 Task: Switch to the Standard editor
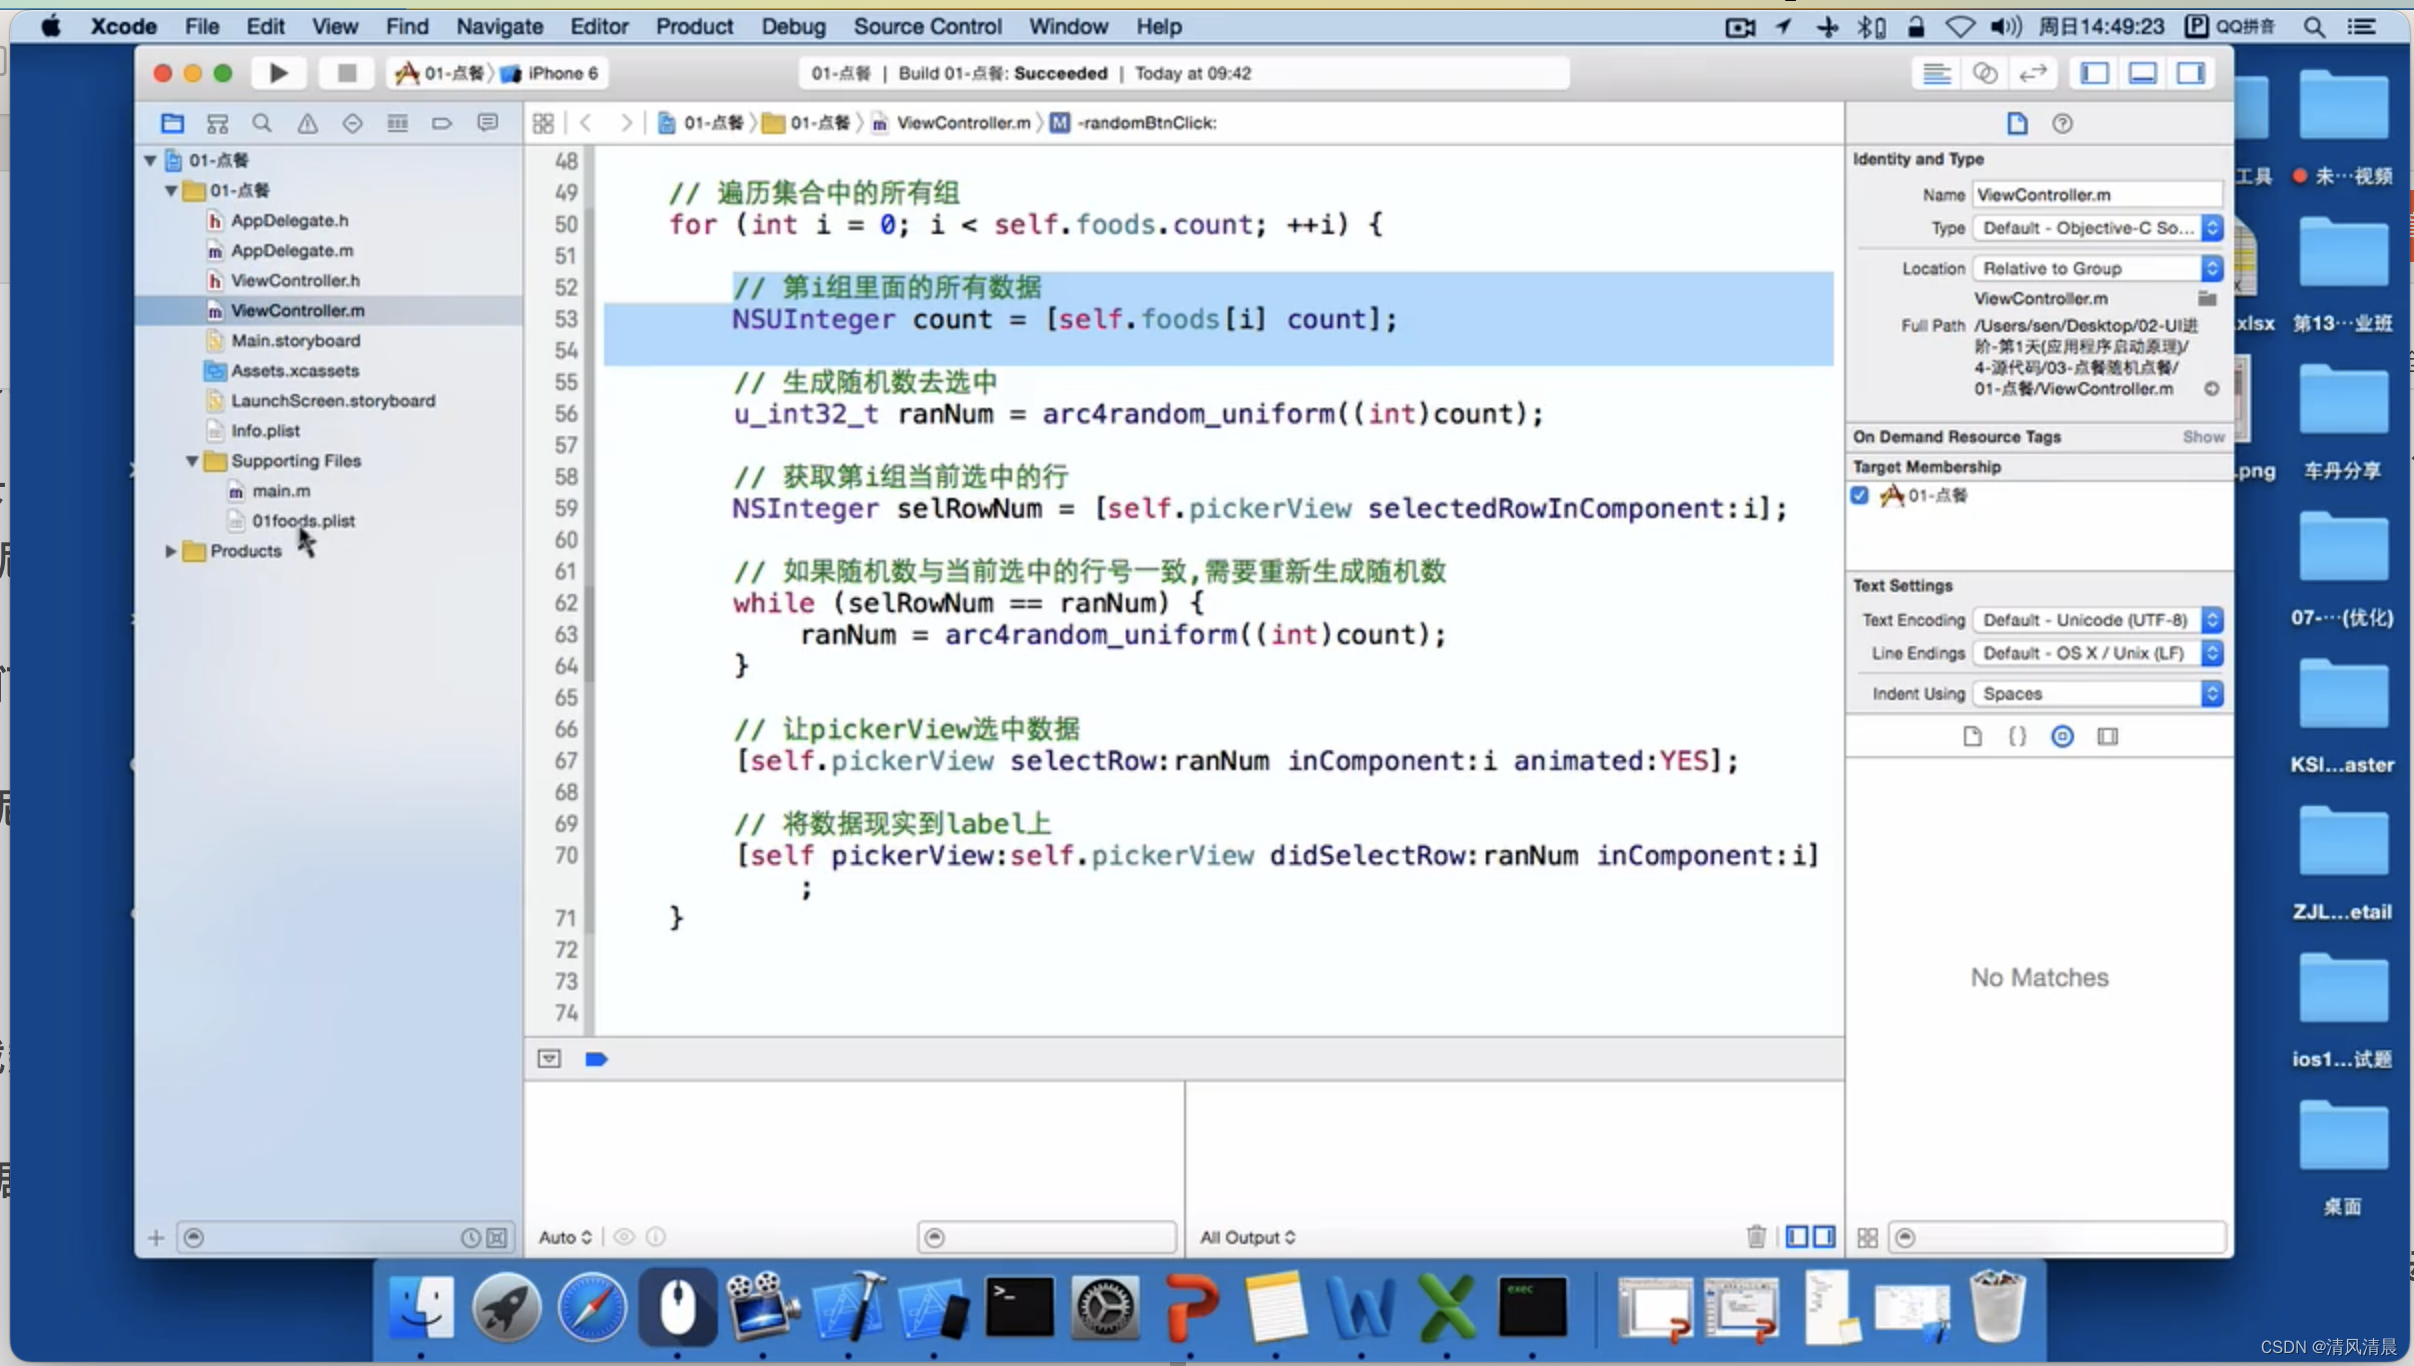point(1937,73)
